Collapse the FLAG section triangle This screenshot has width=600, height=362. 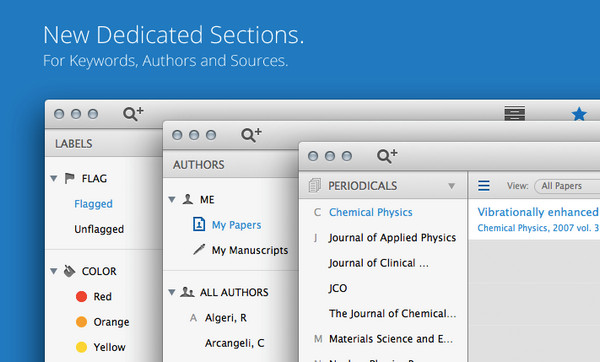click(54, 178)
